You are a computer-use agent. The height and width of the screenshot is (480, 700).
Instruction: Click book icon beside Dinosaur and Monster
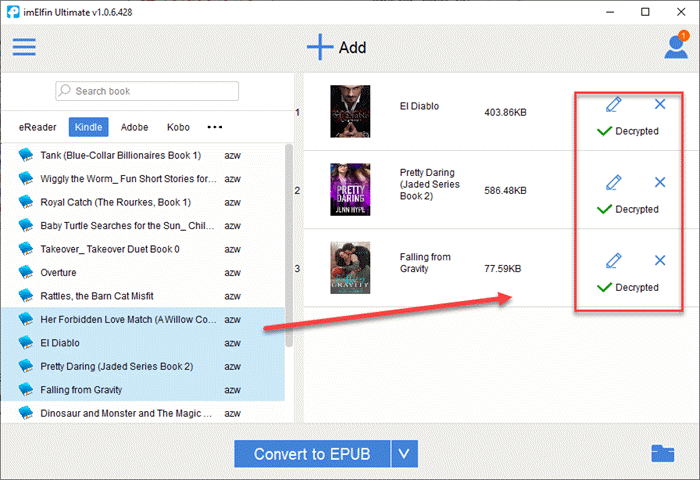[26, 413]
